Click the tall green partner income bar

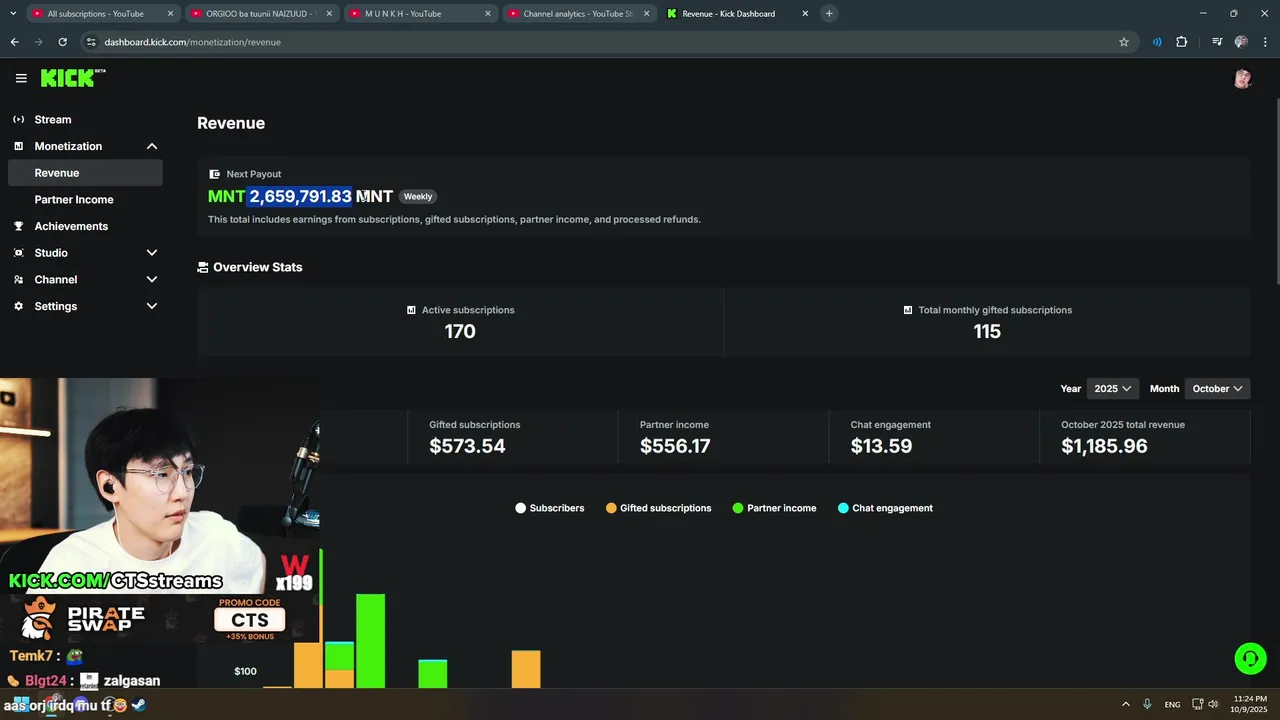(x=370, y=641)
